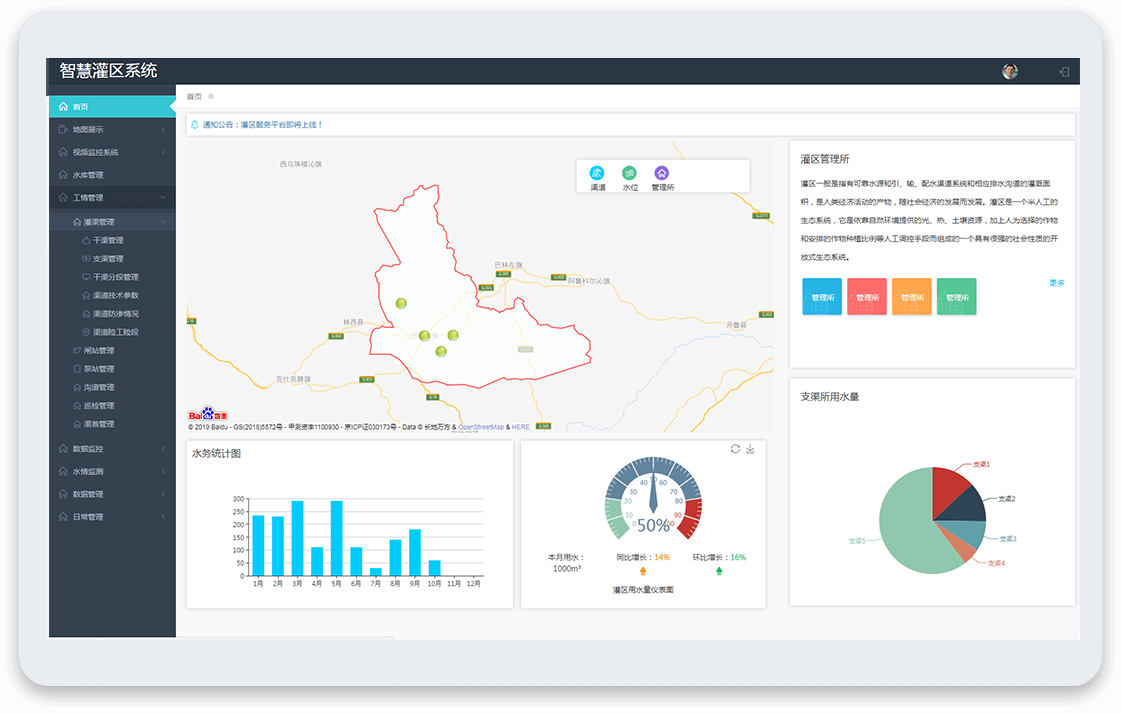Open the 干渠管理 tree item

click(108, 241)
